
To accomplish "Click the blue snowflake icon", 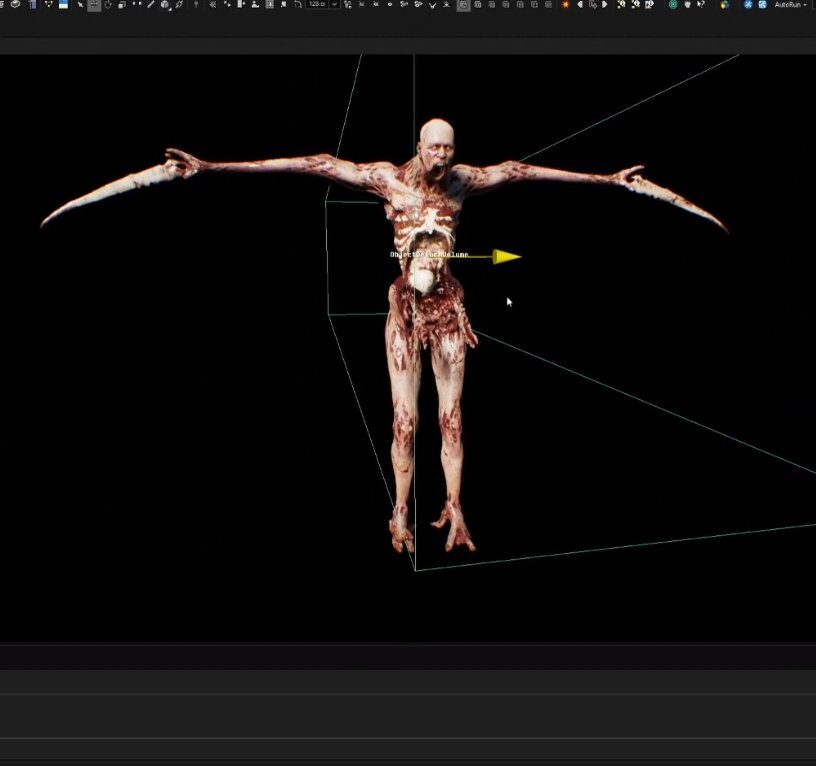I will click(x=748, y=5).
